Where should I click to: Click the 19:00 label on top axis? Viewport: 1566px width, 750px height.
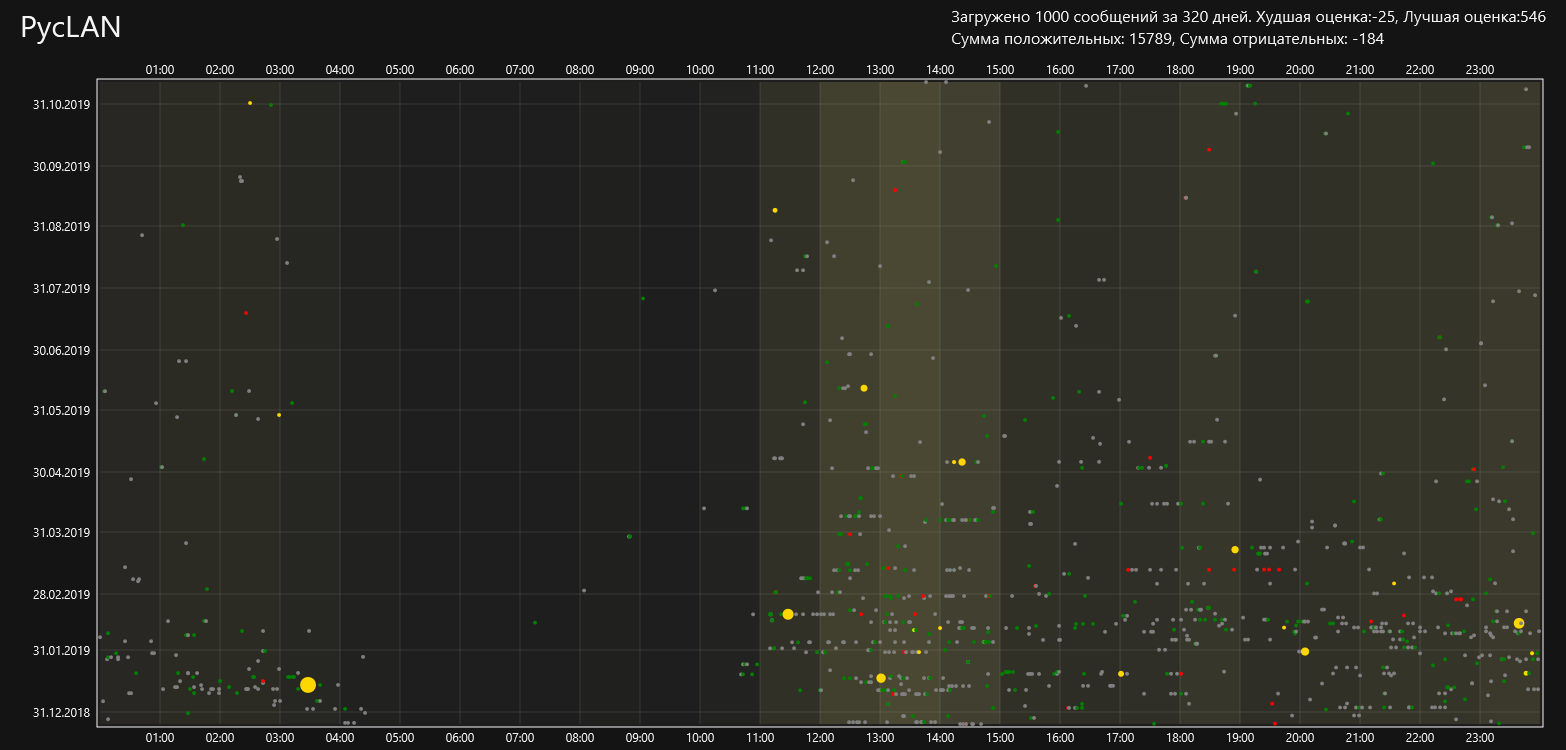(x=1240, y=70)
